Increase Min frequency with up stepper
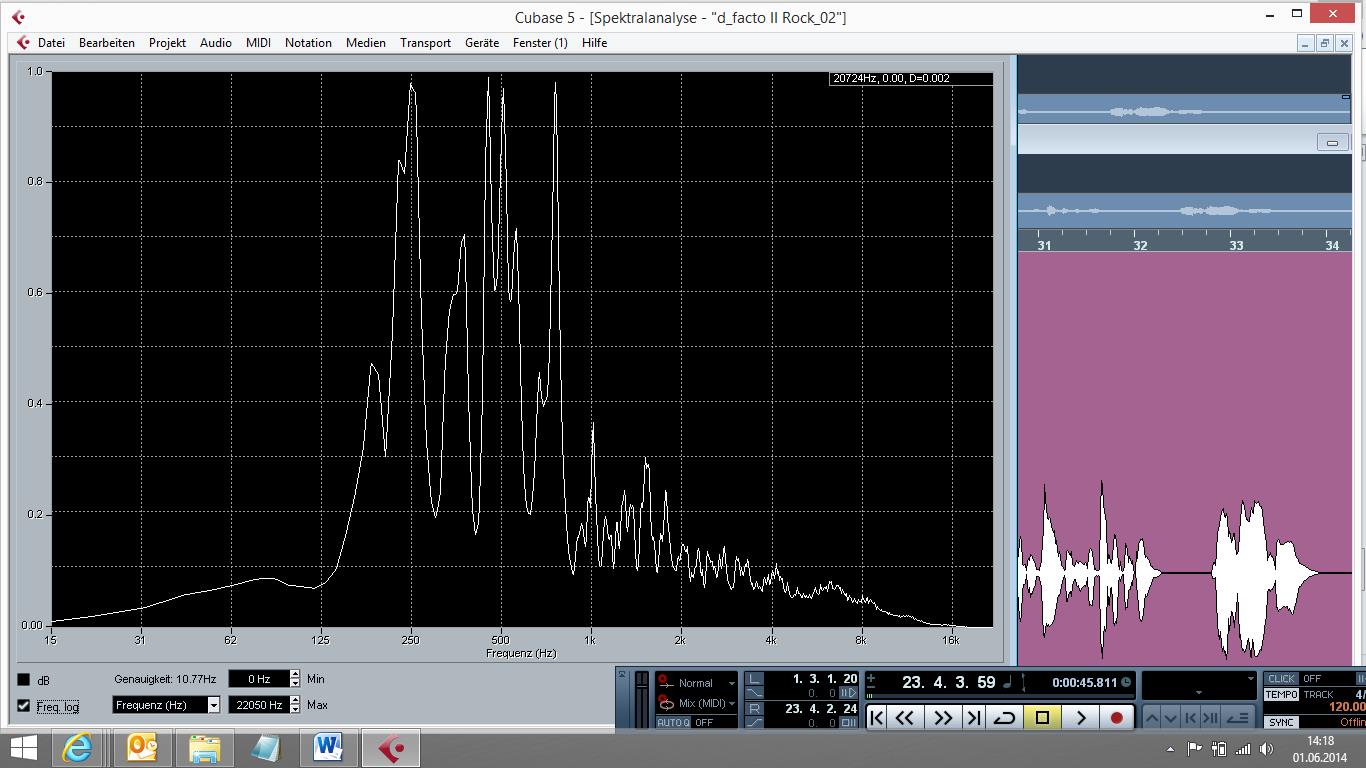The height and width of the screenshot is (768, 1366). 295,675
